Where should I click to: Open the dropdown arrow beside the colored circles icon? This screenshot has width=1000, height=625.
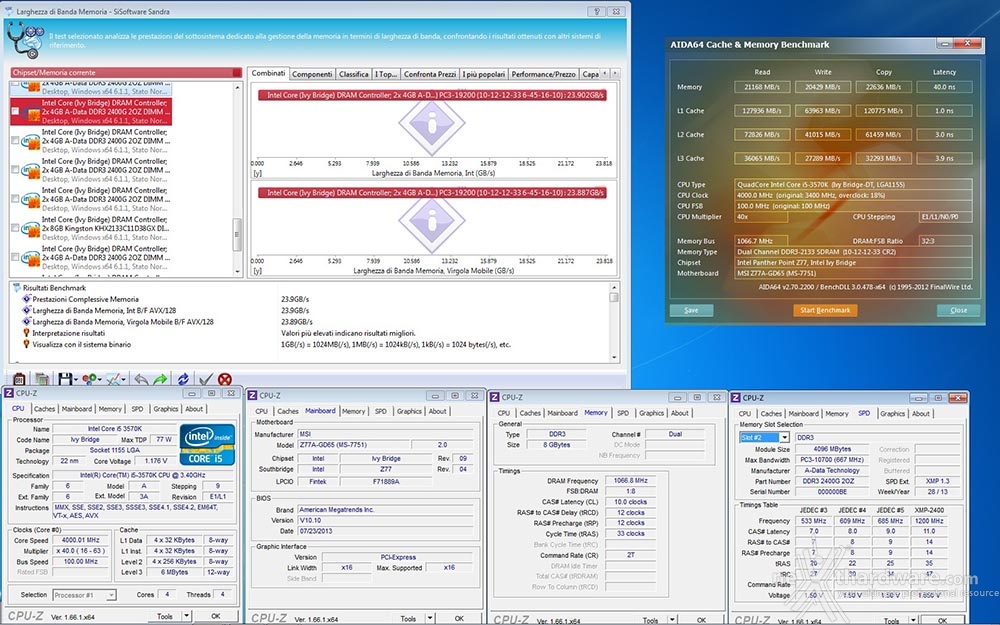coord(99,380)
